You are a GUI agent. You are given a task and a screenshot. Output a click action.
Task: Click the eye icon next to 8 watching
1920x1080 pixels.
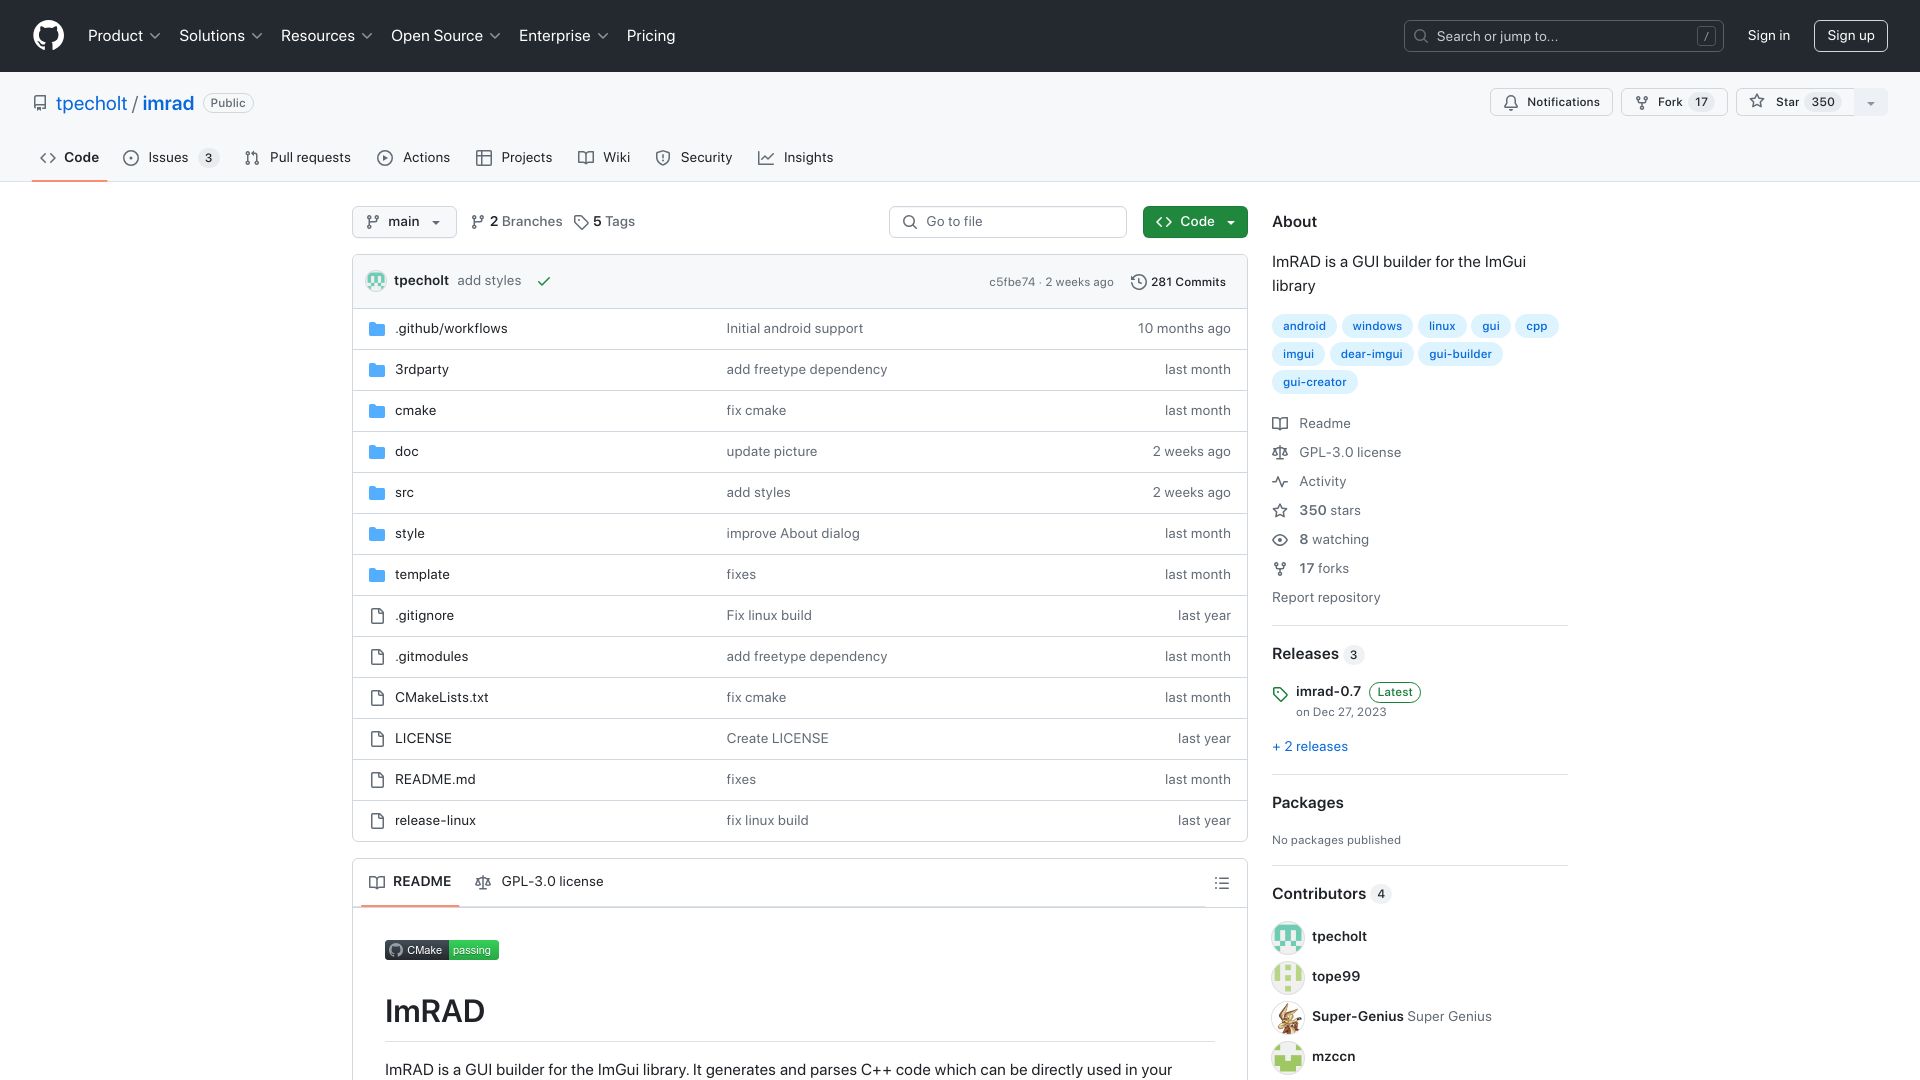pos(1280,540)
